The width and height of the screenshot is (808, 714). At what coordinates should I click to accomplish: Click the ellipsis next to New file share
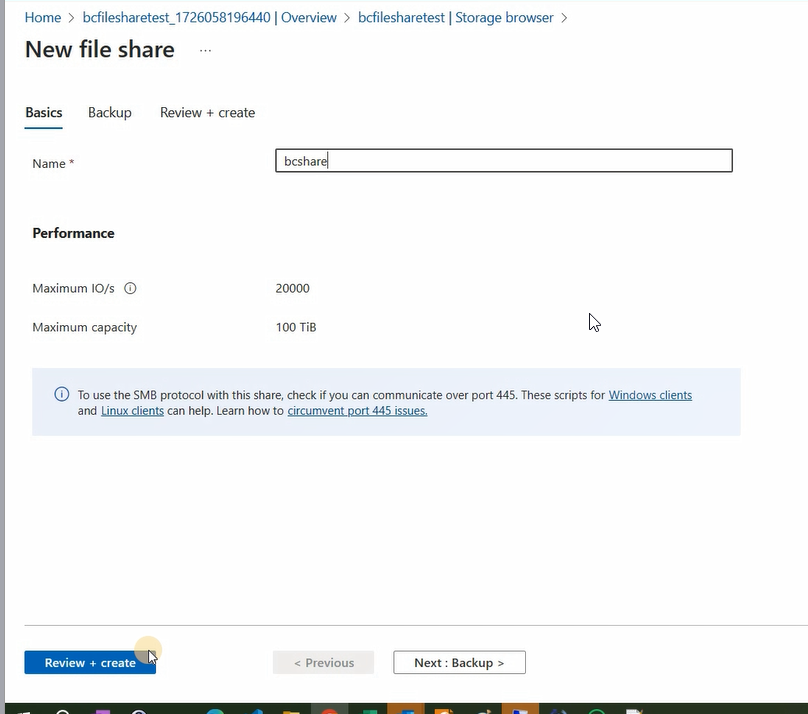coord(205,50)
